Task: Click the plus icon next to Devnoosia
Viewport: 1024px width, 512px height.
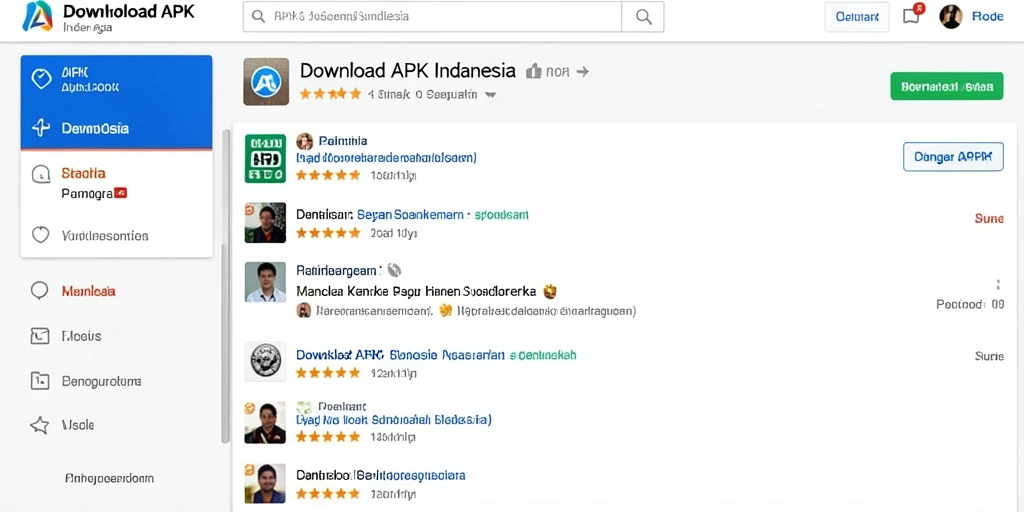Action: 40,128
